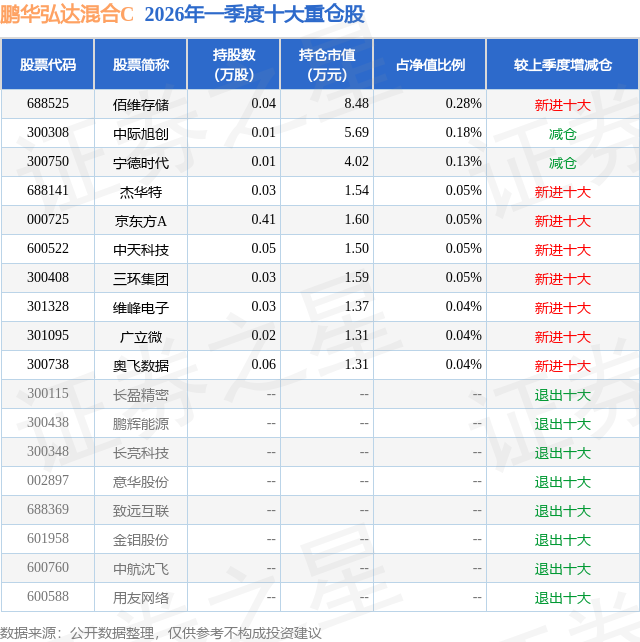Click the 持仓市值(万元) column header

[327, 65]
